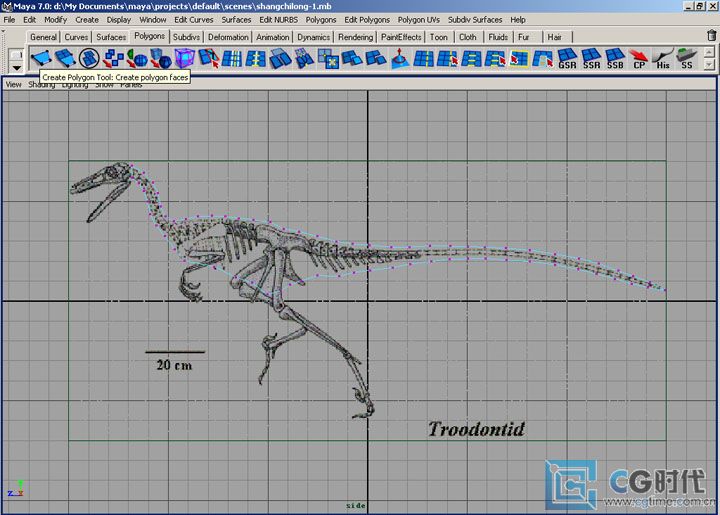720x515 pixels.
Task: Click the horizontal rungs icon with red cursor
Action: pos(495,58)
